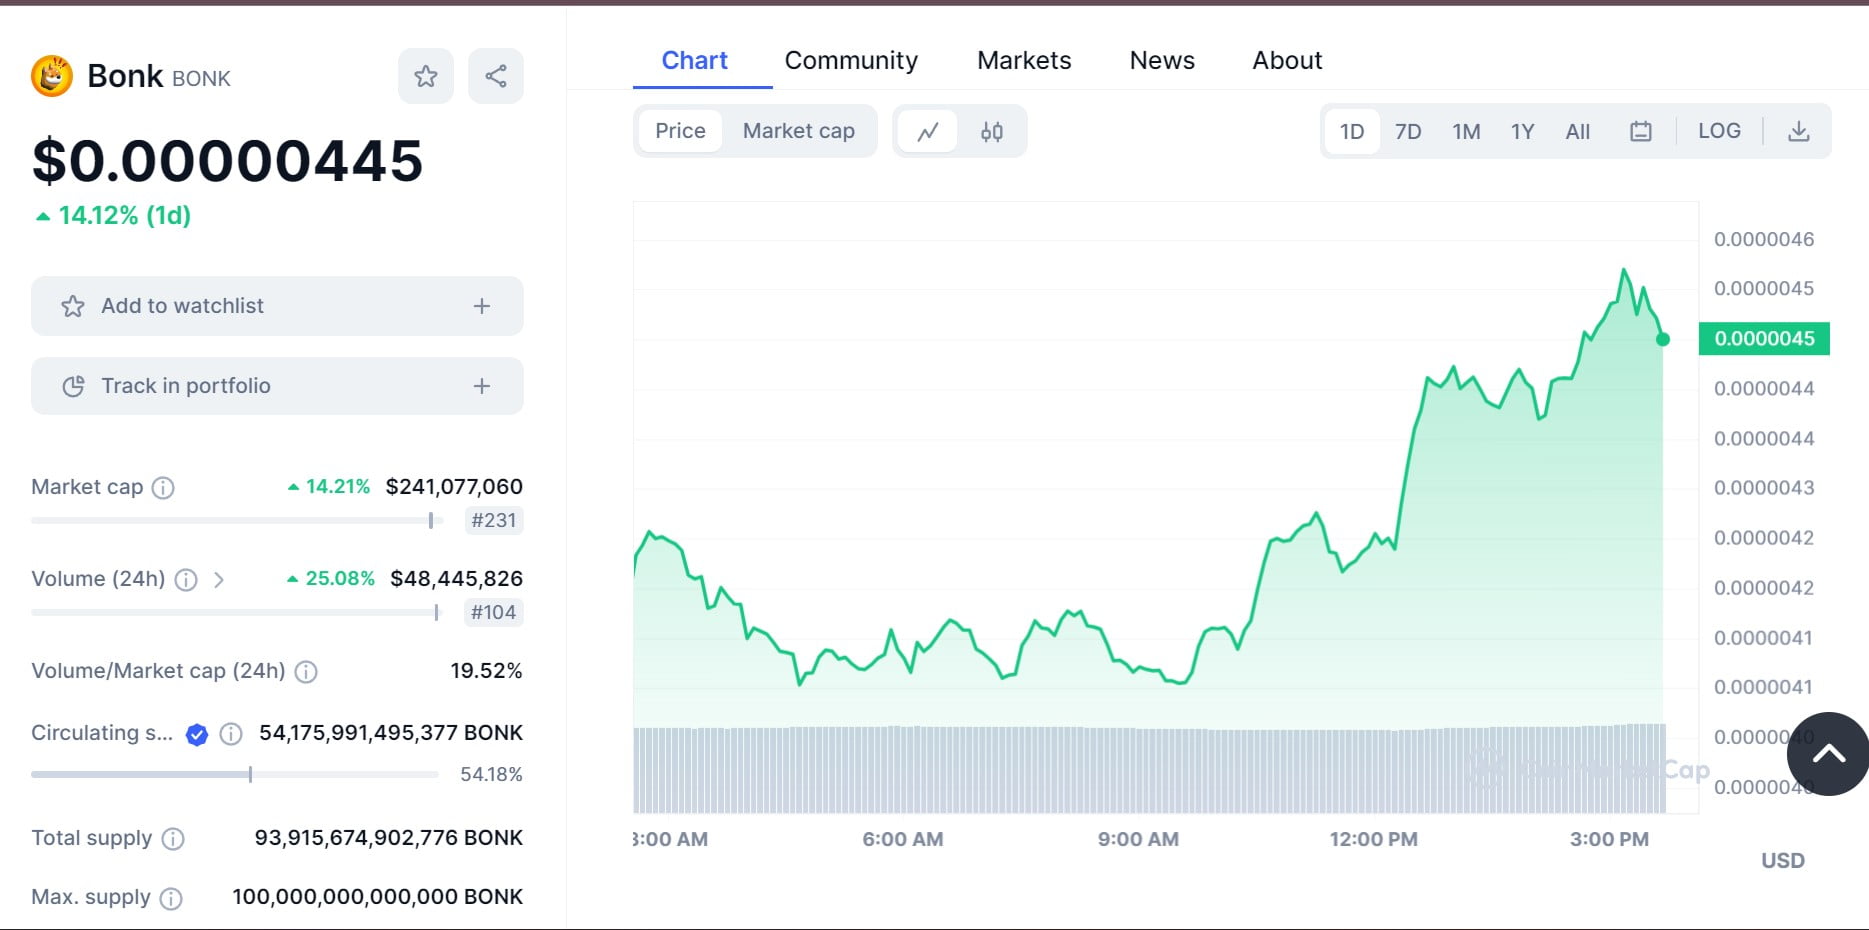Click market cap value $241,077,060
1869x930 pixels.
(x=454, y=487)
